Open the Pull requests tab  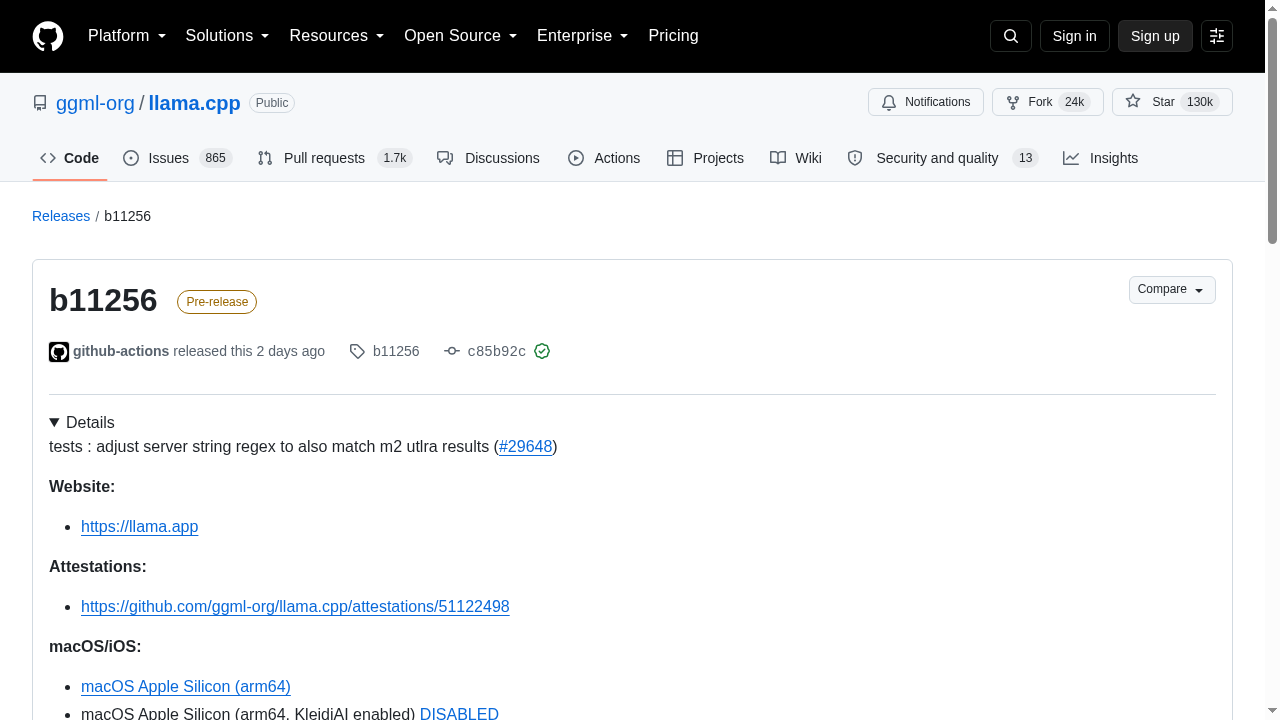335,158
